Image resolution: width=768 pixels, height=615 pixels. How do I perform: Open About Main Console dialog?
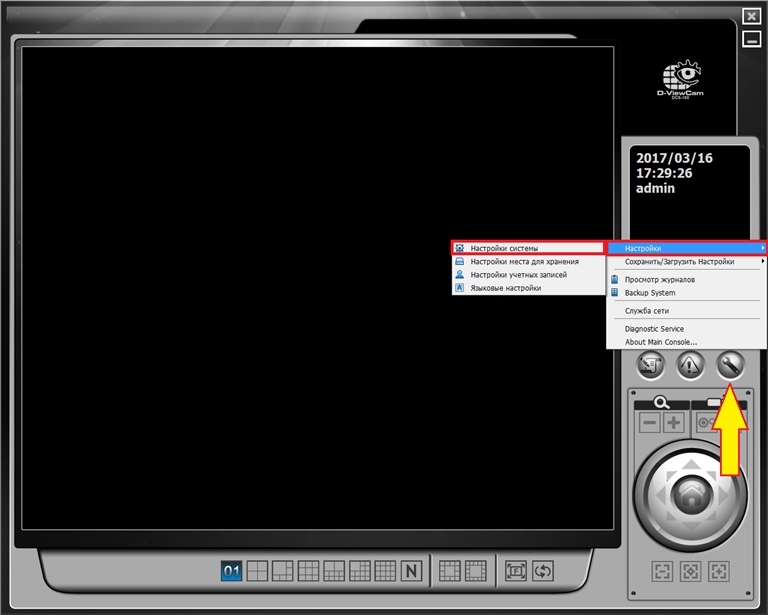pyautogui.click(x=660, y=342)
